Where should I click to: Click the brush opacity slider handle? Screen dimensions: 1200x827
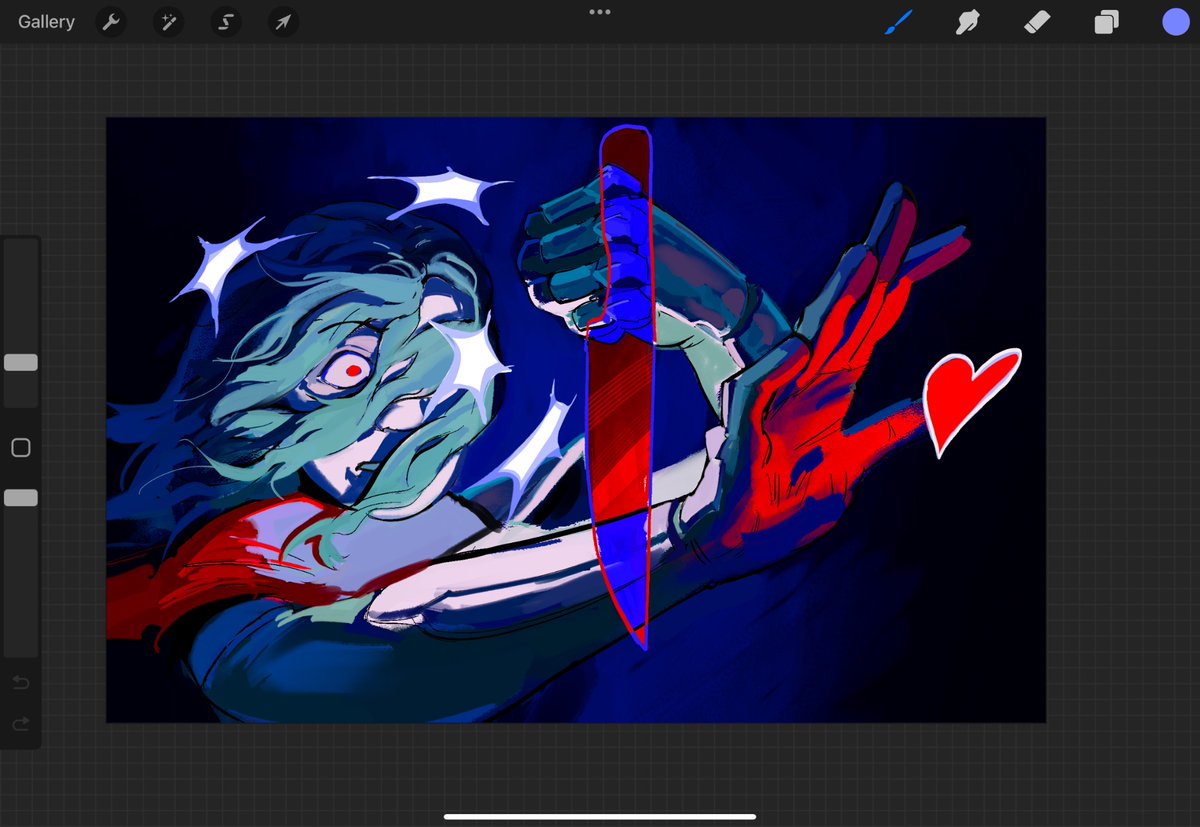[21, 497]
